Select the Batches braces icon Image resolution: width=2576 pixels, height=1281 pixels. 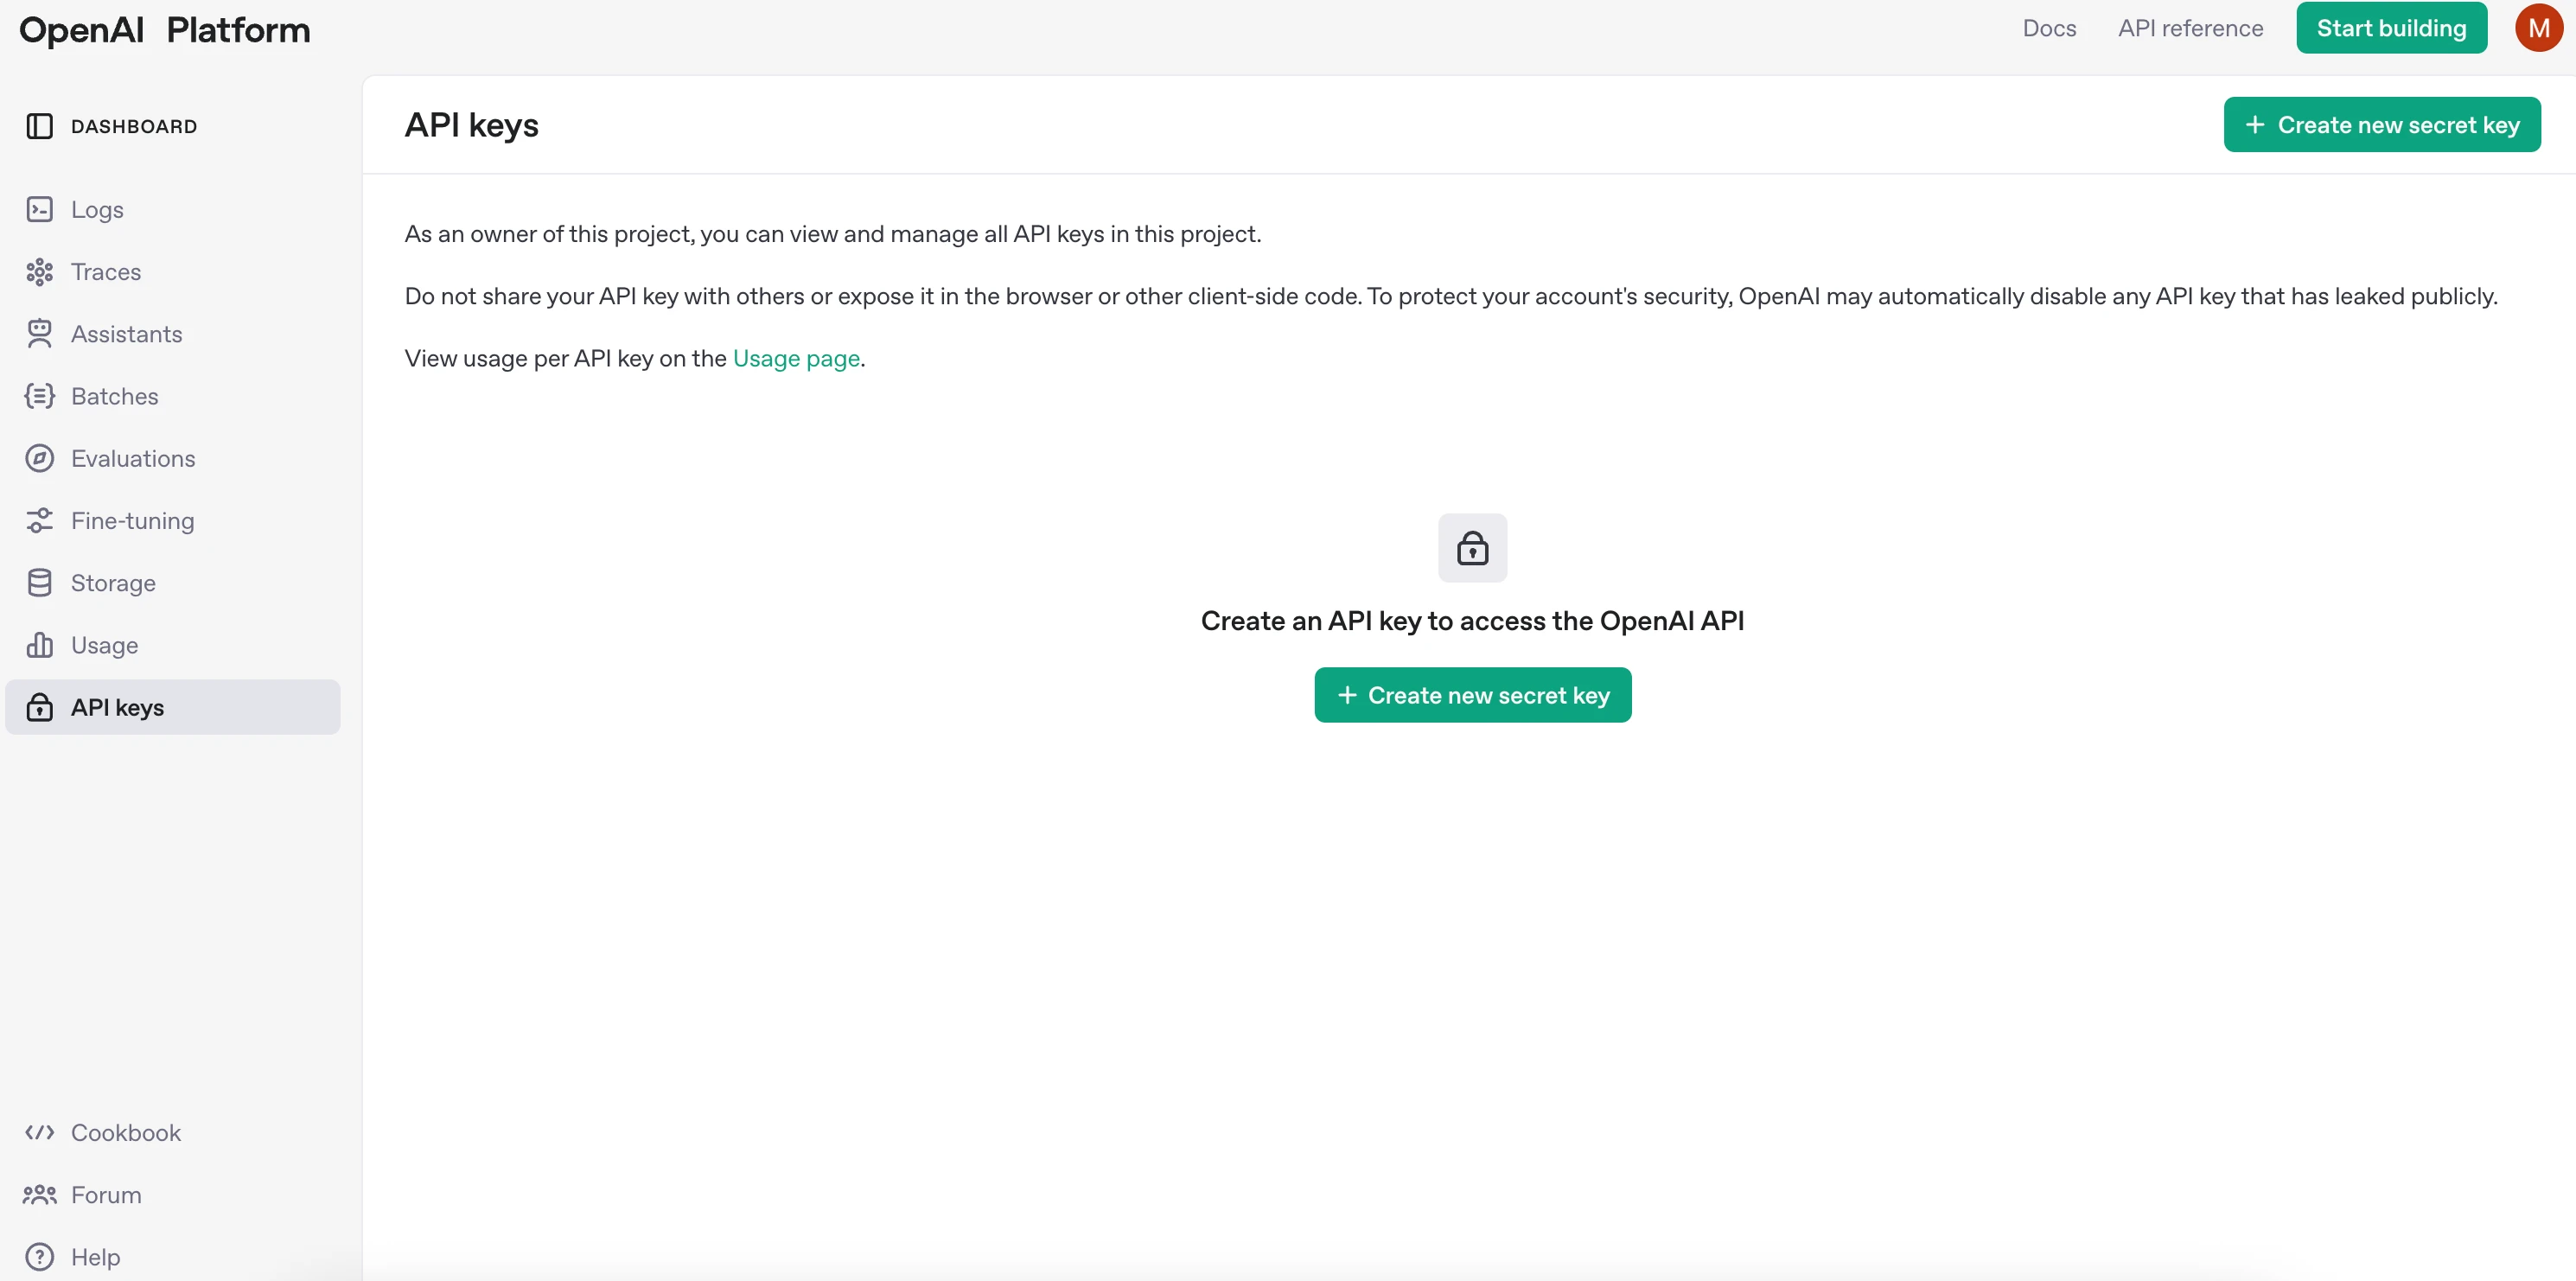coord(39,396)
